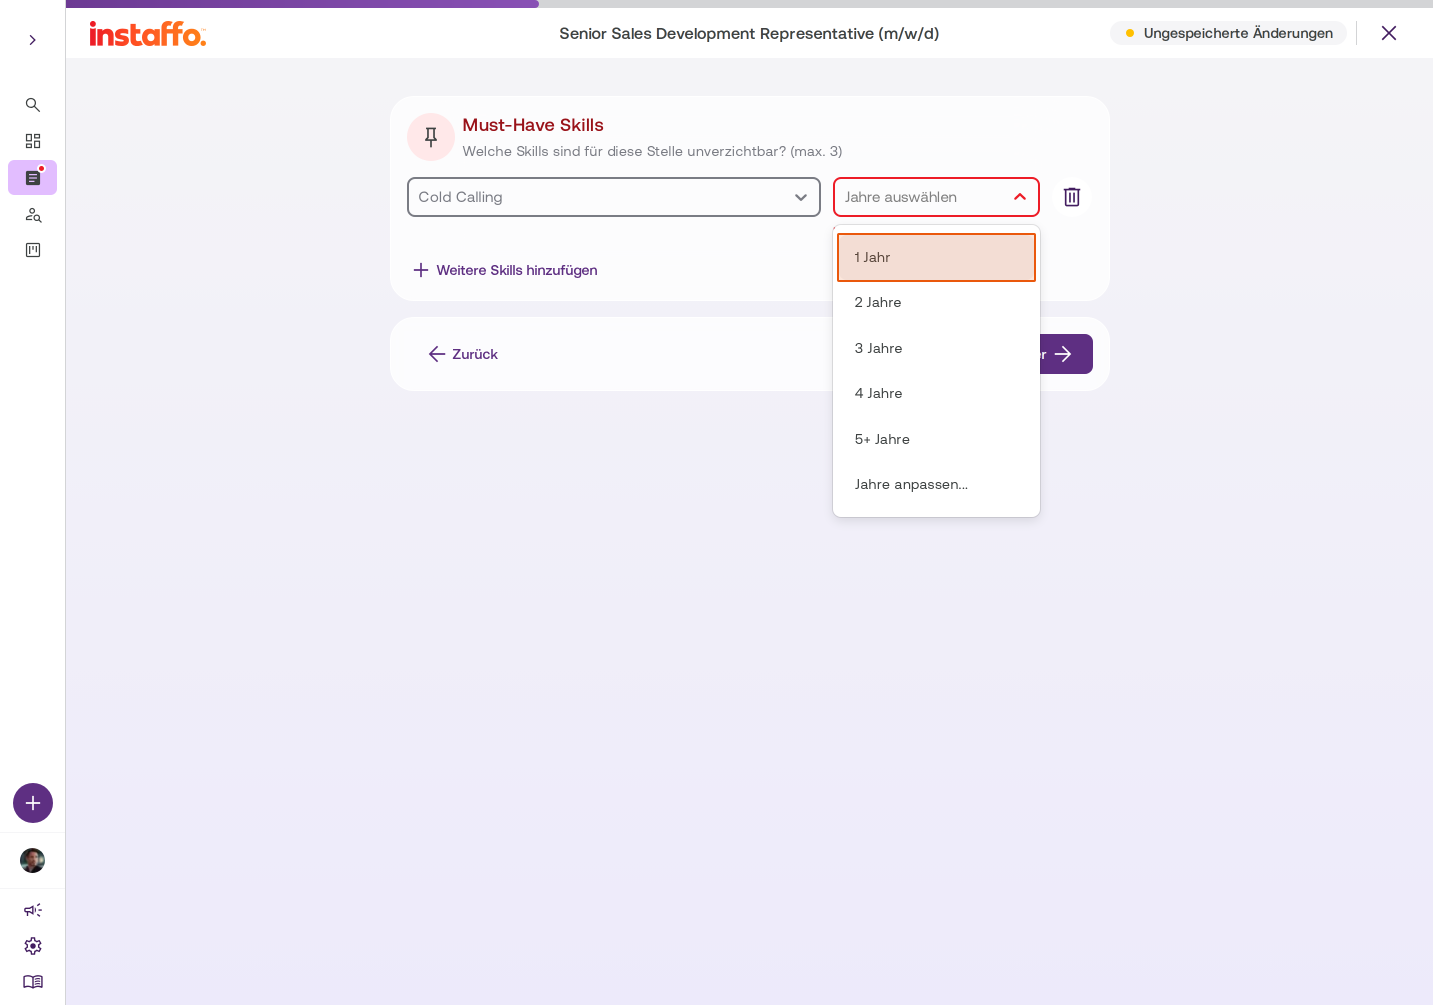This screenshot has width=1433, height=1005.
Task: Choose 5+ Jahre from the list
Action: (936, 439)
